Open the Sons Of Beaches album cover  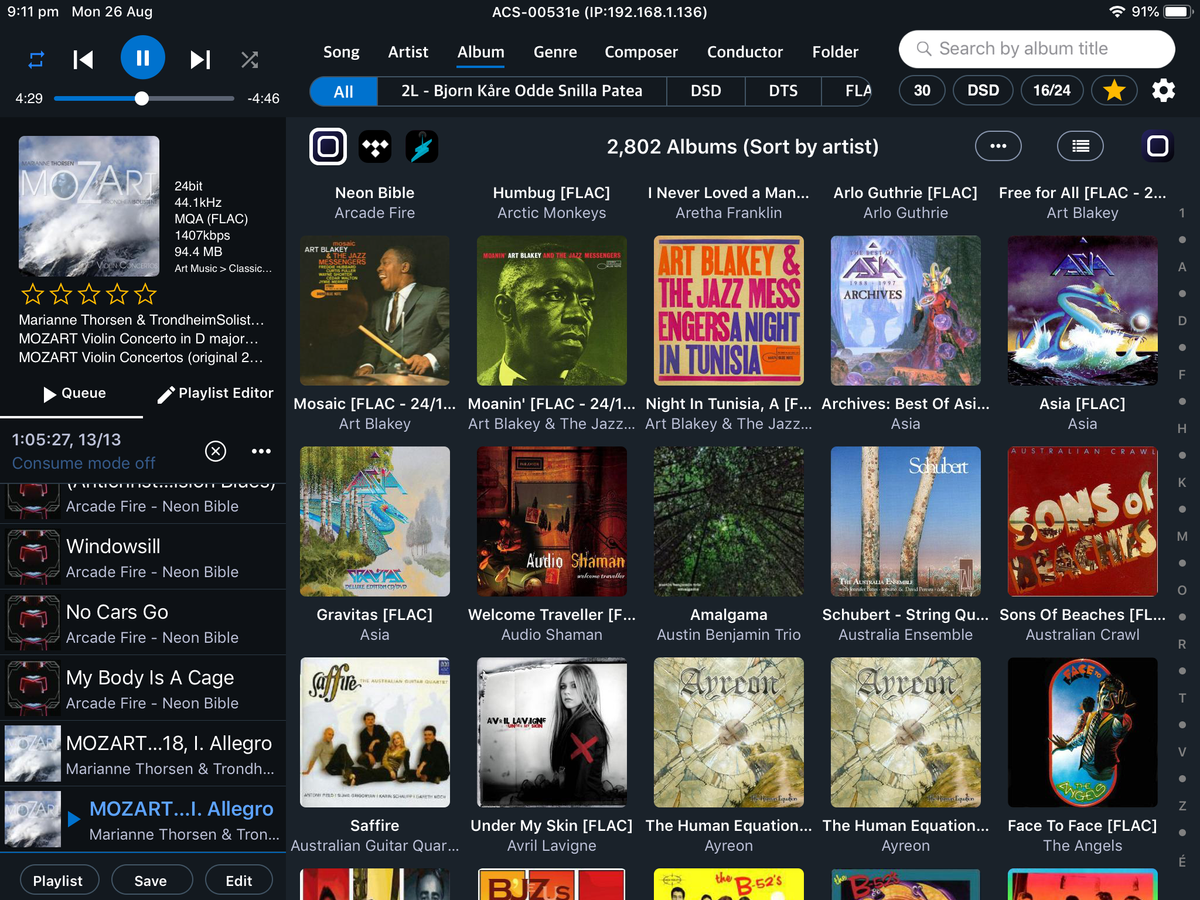pyautogui.click(x=1083, y=522)
